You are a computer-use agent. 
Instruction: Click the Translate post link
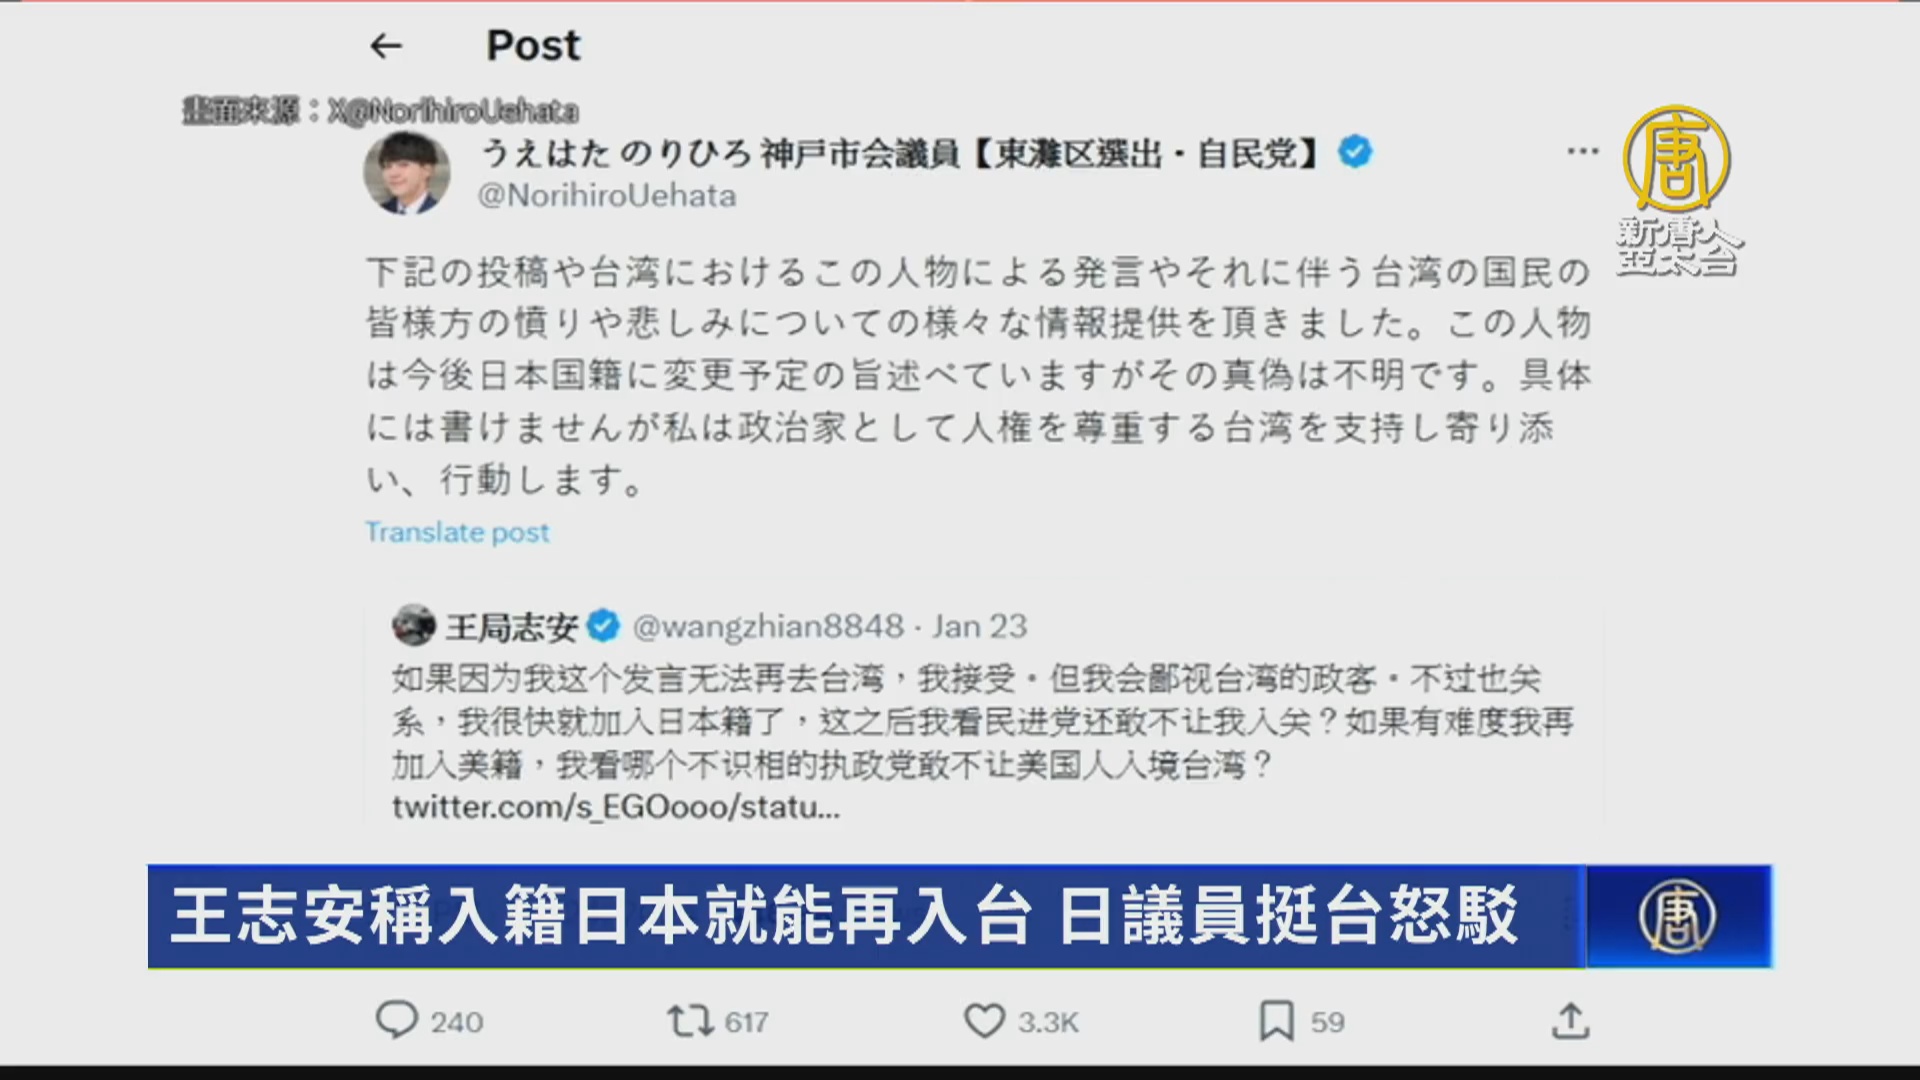point(457,532)
